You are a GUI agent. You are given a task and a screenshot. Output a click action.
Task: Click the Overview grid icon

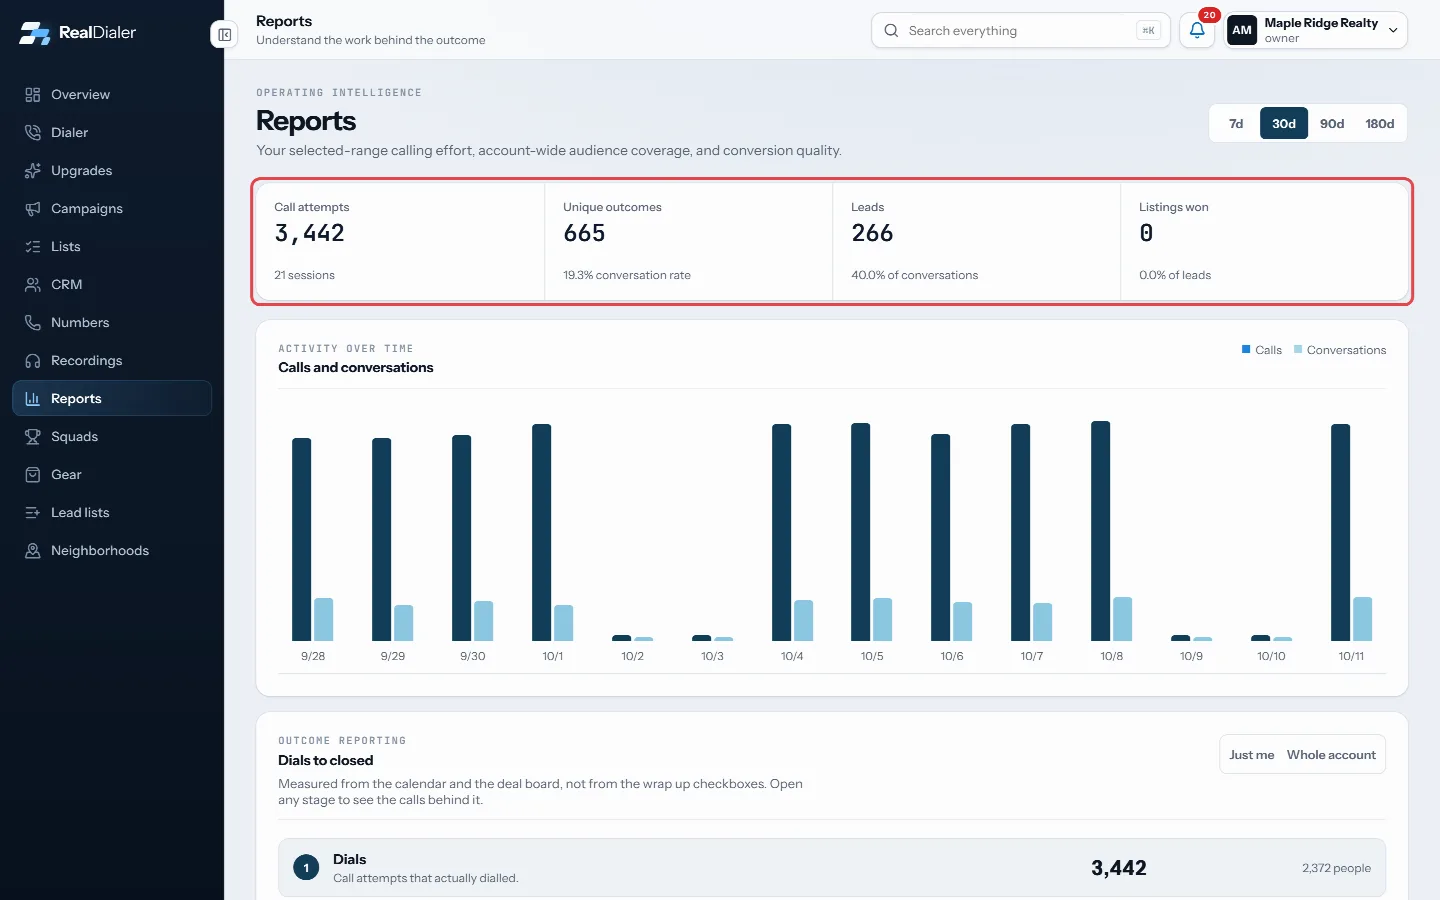coord(33,95)
